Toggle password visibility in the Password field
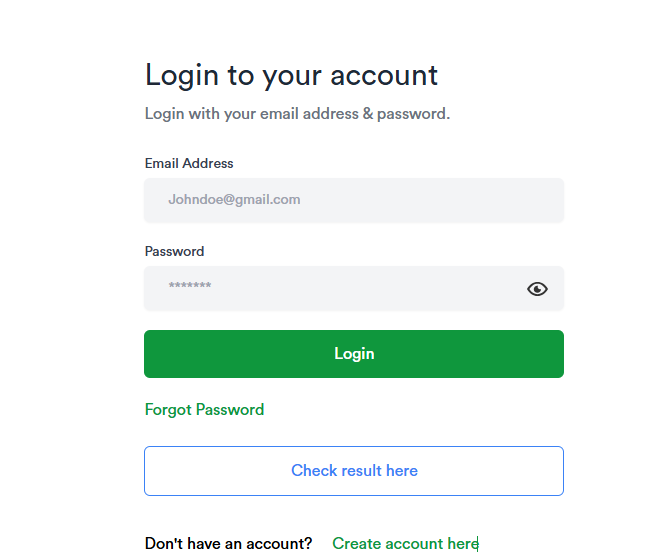 point(537,289)
